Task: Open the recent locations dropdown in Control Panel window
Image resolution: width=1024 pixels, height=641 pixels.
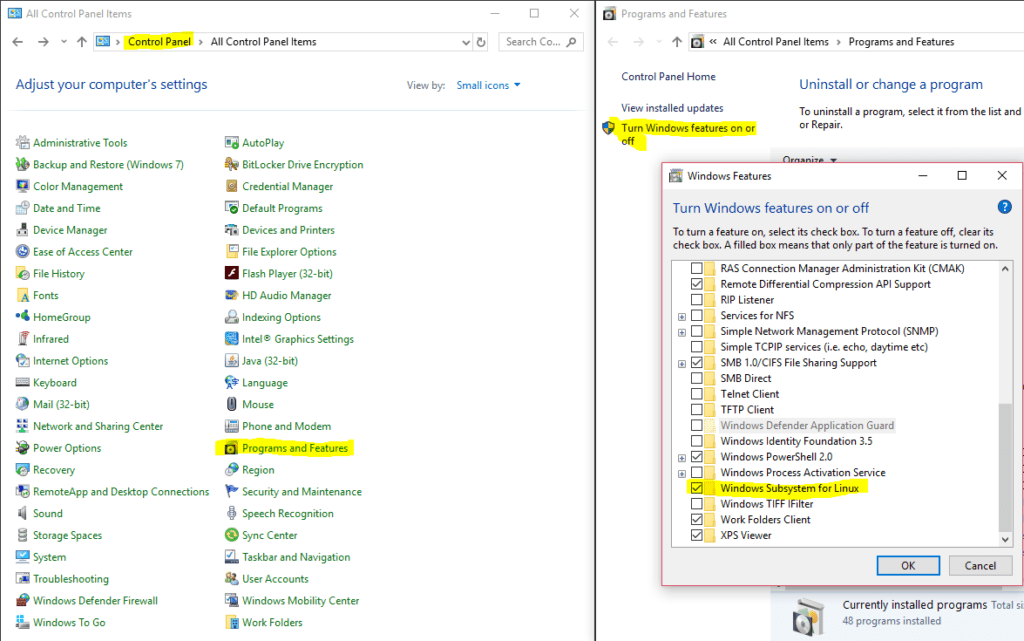Action: click(63, 42)
